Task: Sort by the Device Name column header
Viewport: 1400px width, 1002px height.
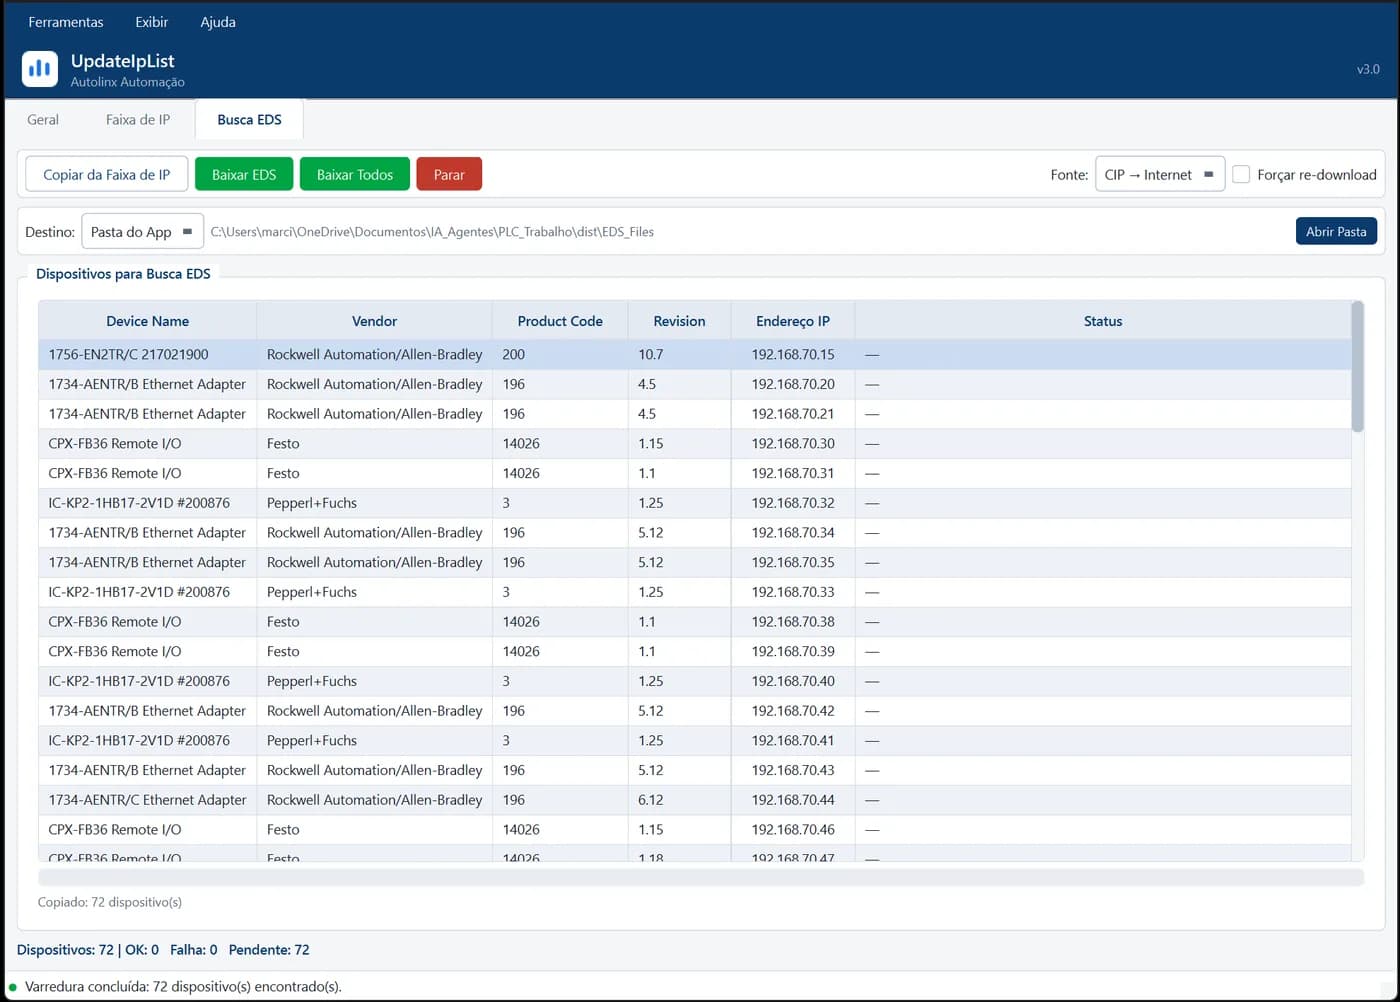Action: click(x=148, y=321)
